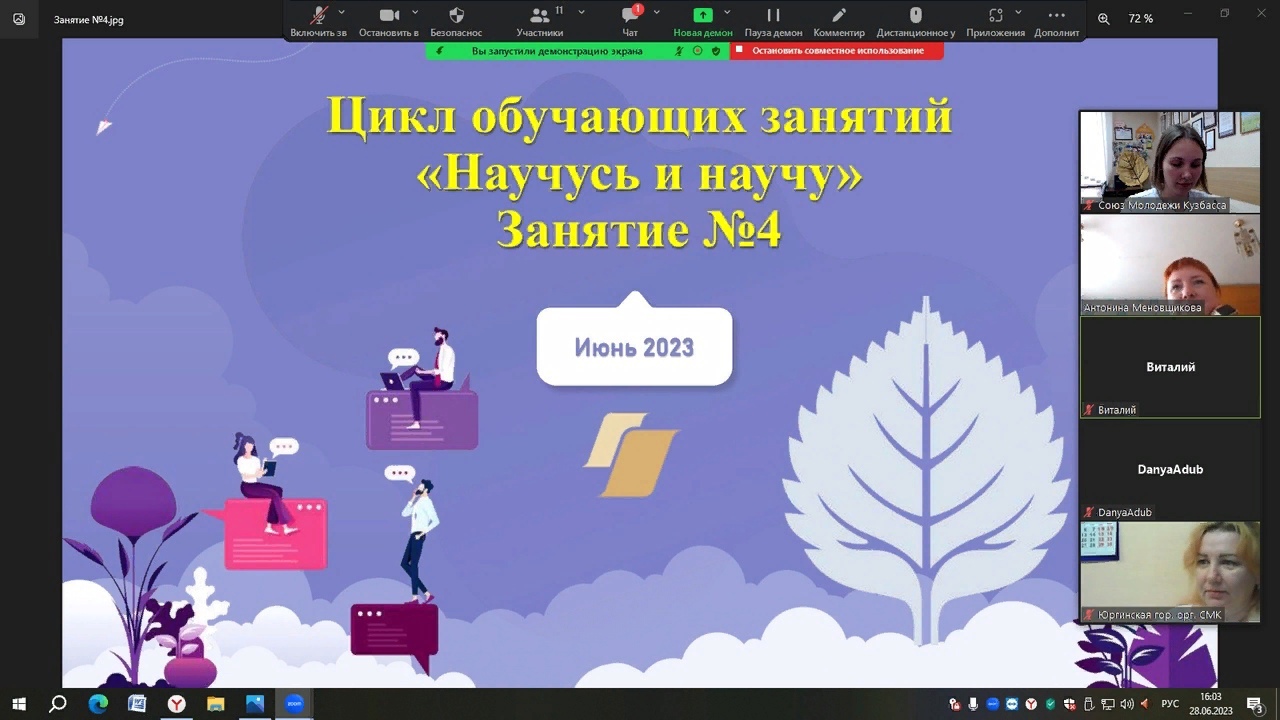Viewport: 1280px width, 720px height.
Task: Click Остановить совместное использование red button
Action: (x=837, y=50)
